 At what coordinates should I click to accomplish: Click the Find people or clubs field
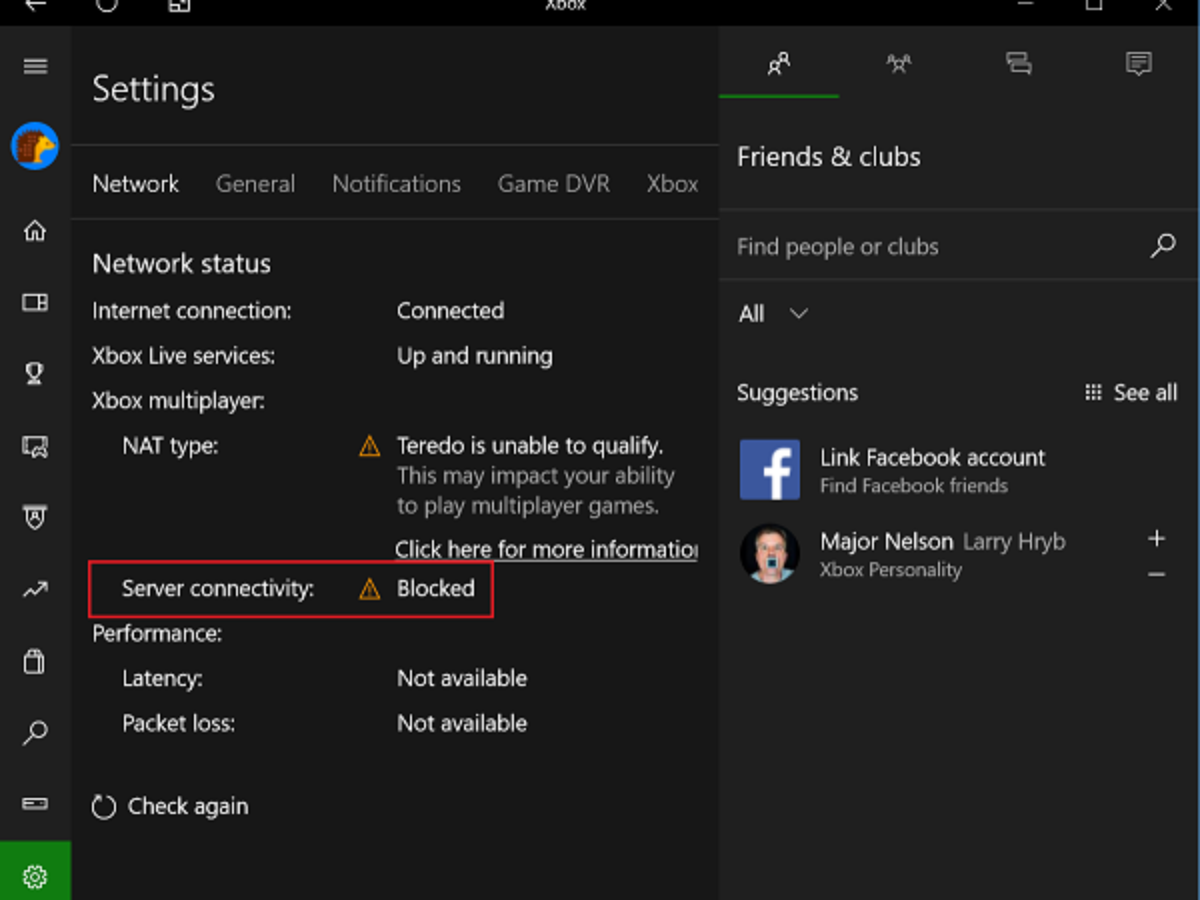[940, 247]
